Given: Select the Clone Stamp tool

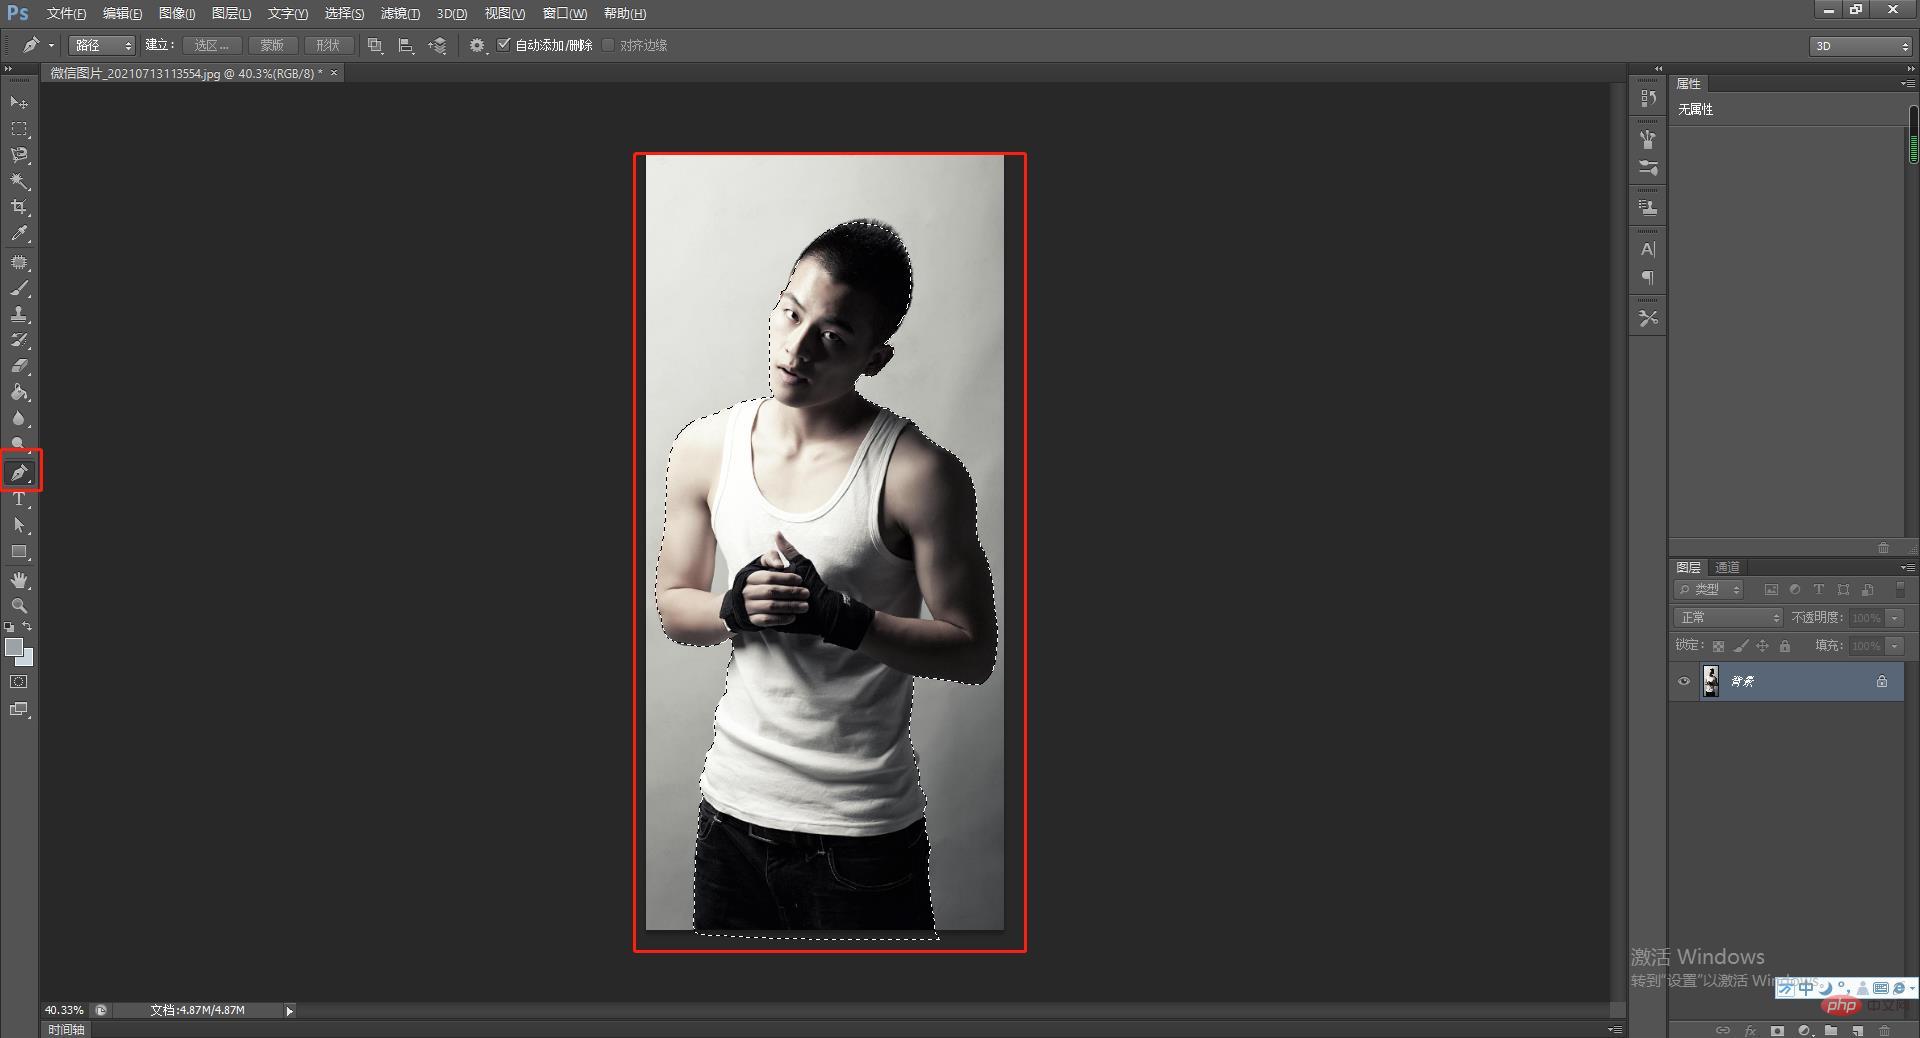Looking at the screenshot, I should click(x=19, y=315).
